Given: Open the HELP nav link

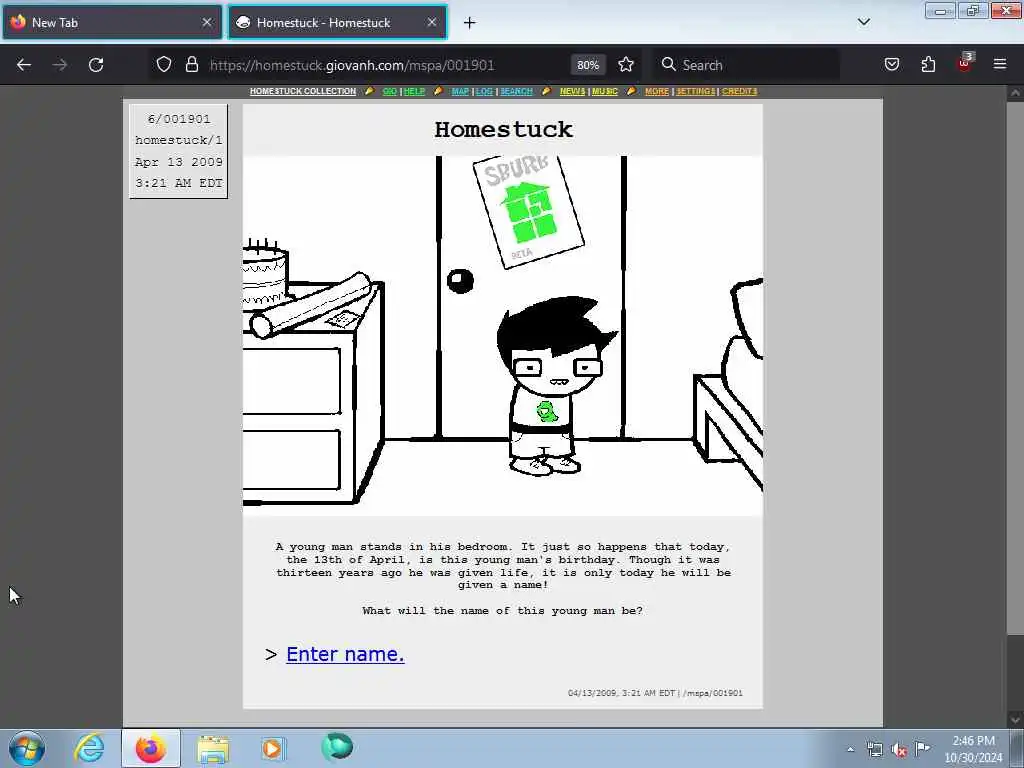Looking at the screenshot, I should (414, 91).
